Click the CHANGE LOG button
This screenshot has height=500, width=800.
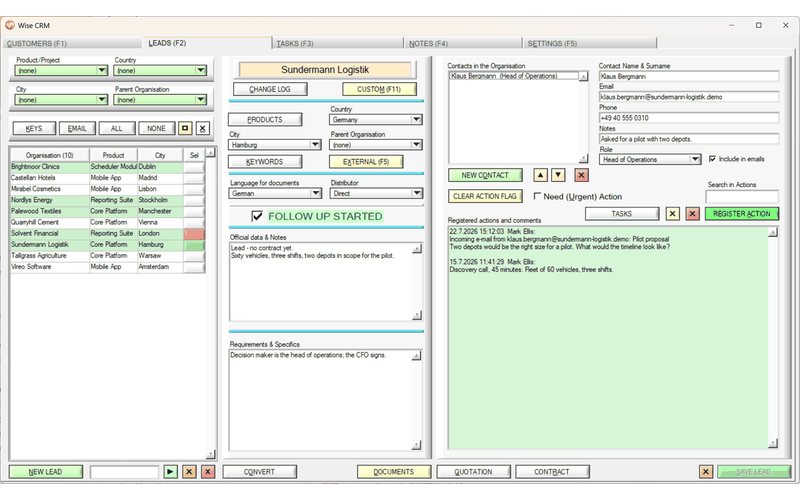(270, 89)
